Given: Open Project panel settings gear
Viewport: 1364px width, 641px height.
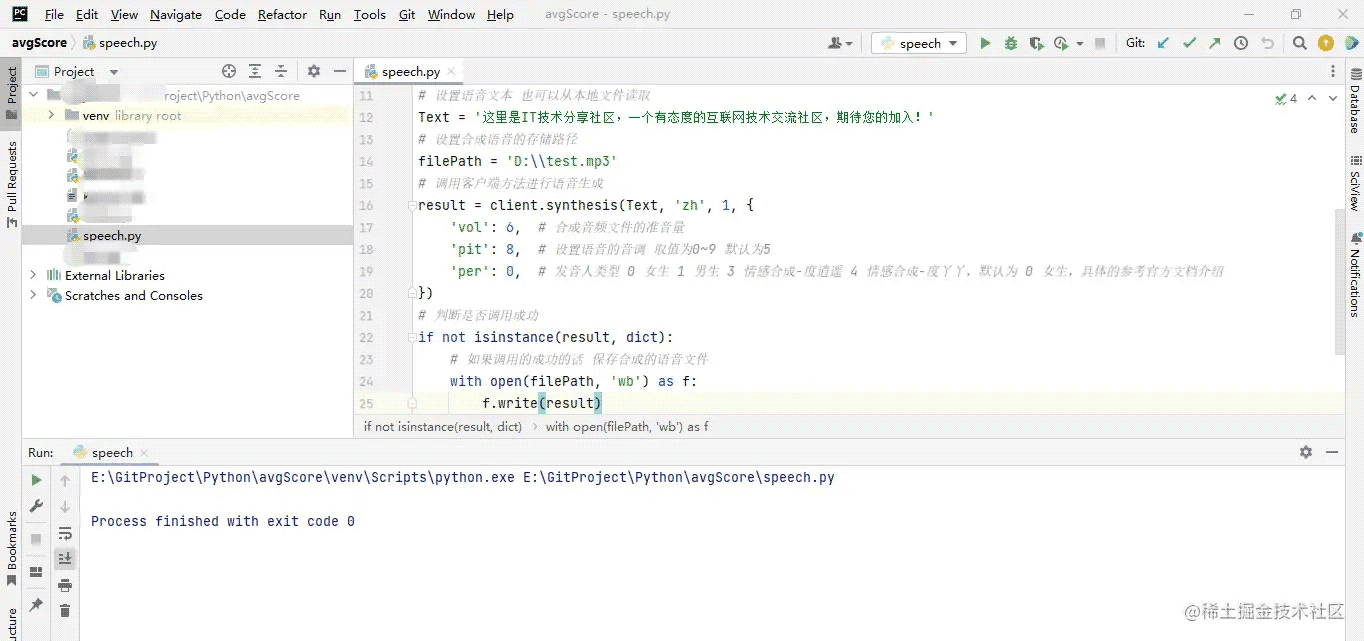Looking at the screenshot, I should tap(313, 71).
